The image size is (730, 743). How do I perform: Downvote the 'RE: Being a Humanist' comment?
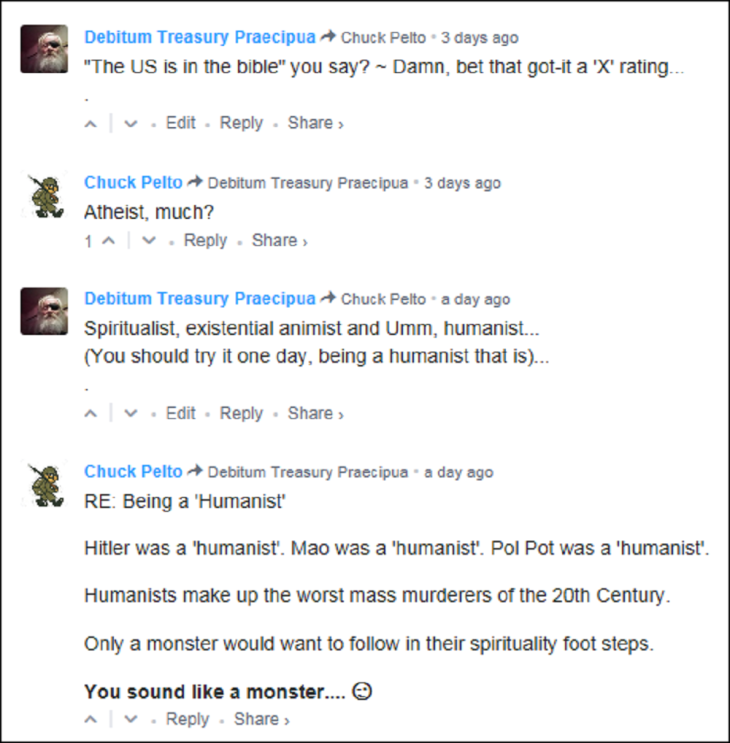pos(131,720)
